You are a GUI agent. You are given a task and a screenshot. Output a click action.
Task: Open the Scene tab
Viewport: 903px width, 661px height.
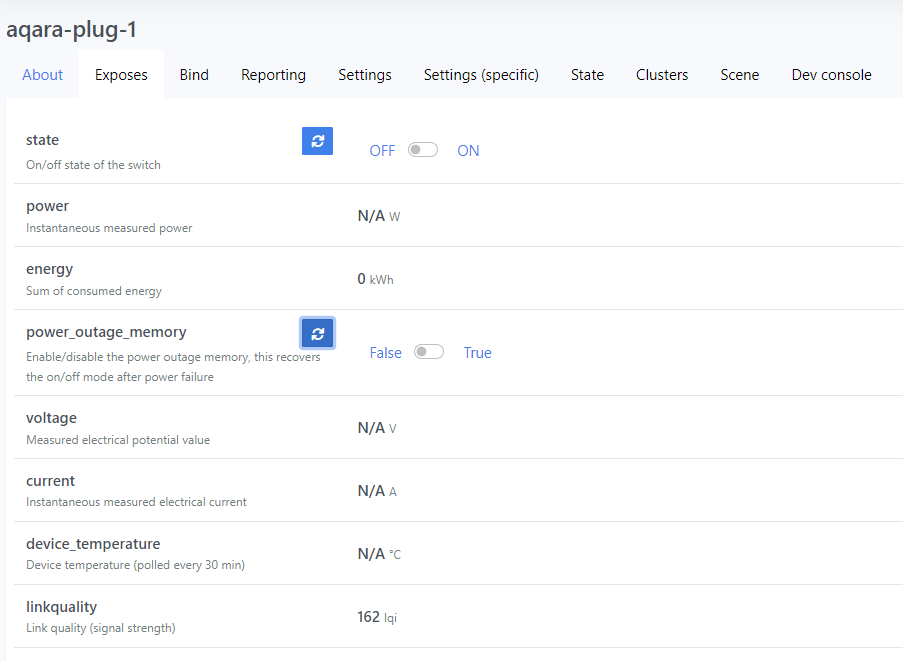(739, 75)
